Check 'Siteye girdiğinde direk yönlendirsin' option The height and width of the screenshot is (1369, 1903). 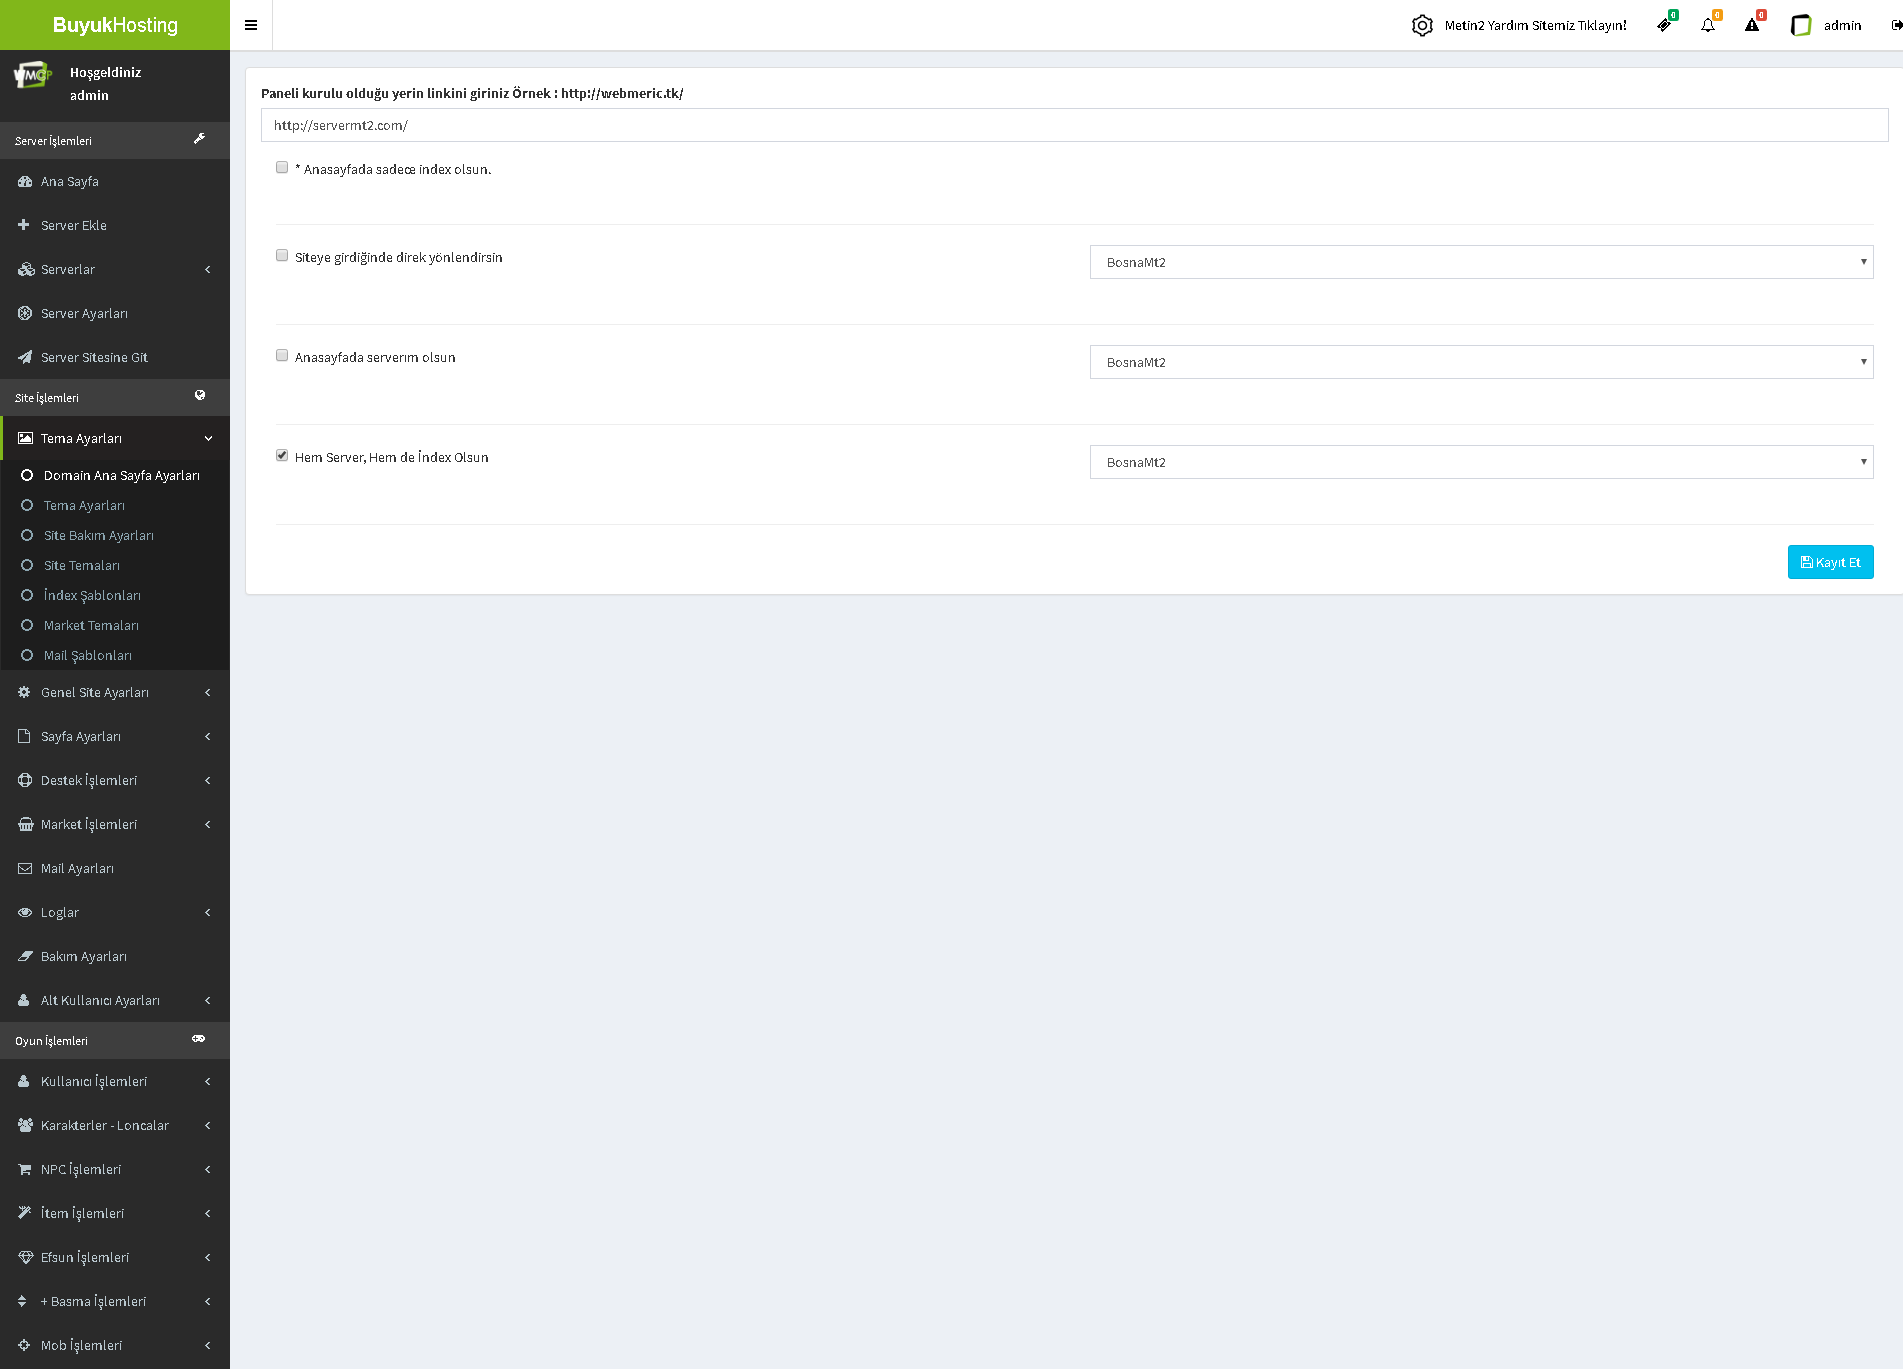(282, 256)
